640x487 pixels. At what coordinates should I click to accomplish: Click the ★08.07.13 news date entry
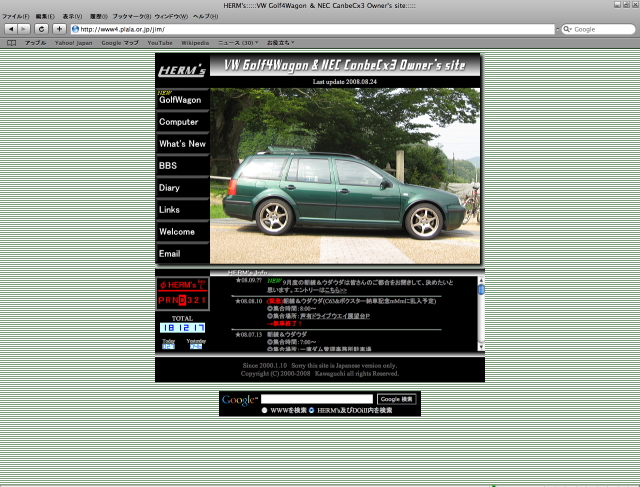tap(249, 334)
